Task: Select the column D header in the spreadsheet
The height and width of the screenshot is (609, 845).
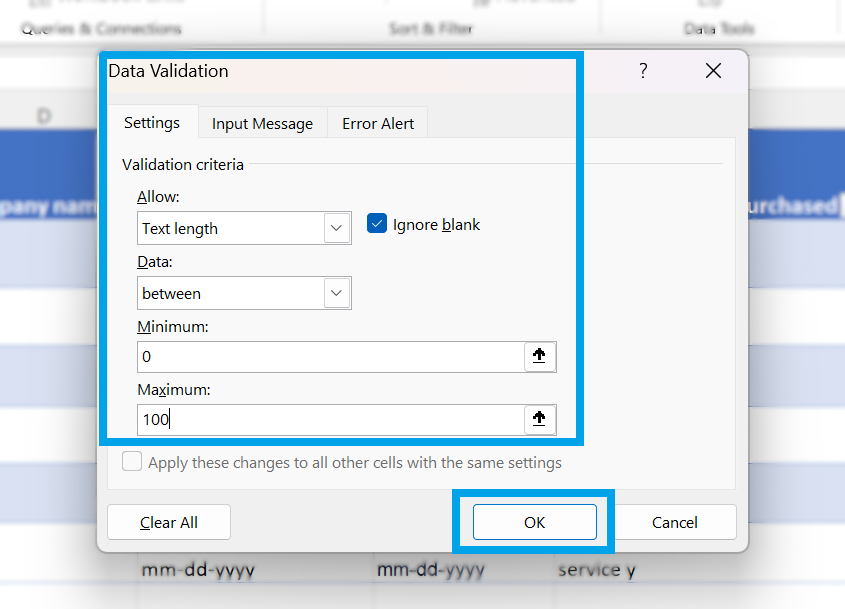Action: point(44,116)
